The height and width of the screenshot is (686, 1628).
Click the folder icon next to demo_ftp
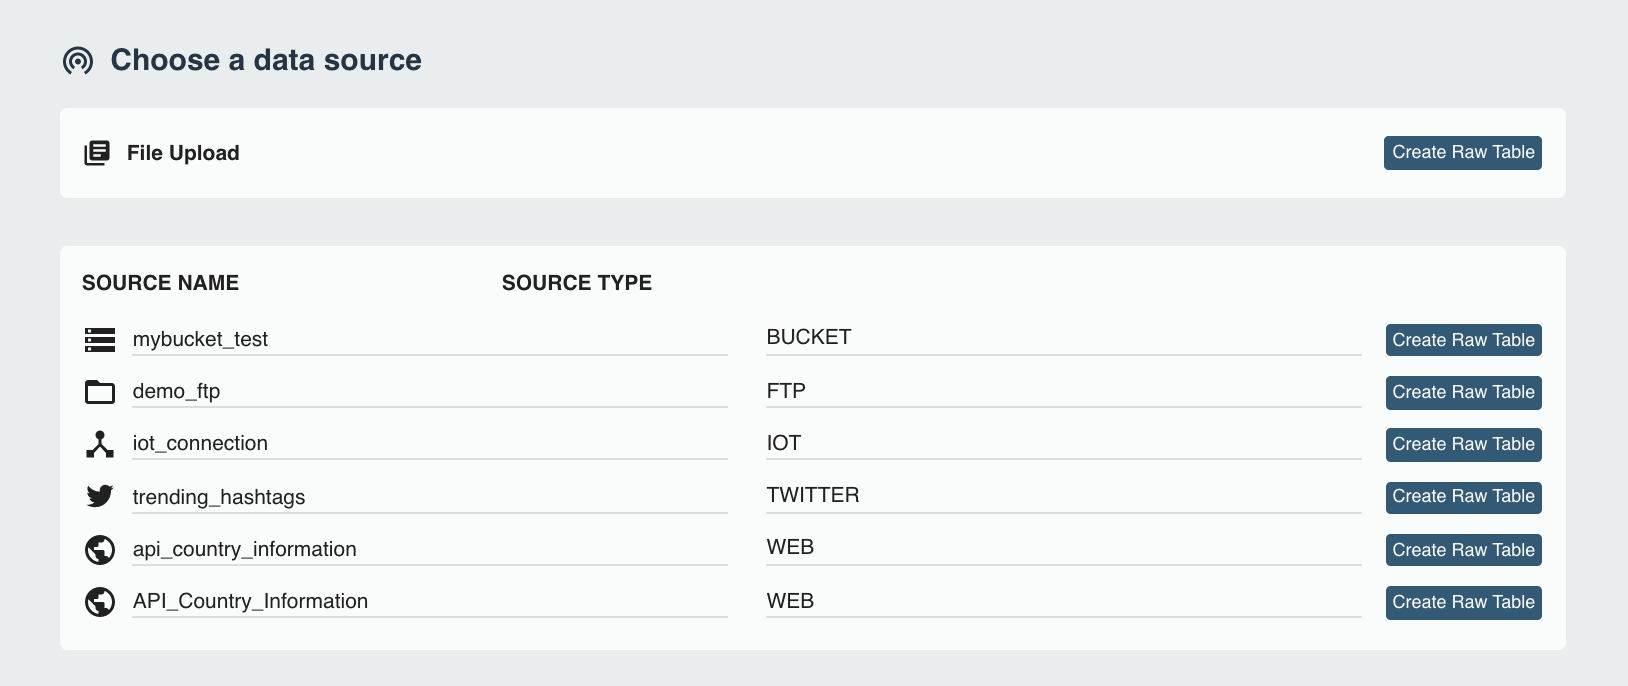pyautogui.click(x=100, y=392)
